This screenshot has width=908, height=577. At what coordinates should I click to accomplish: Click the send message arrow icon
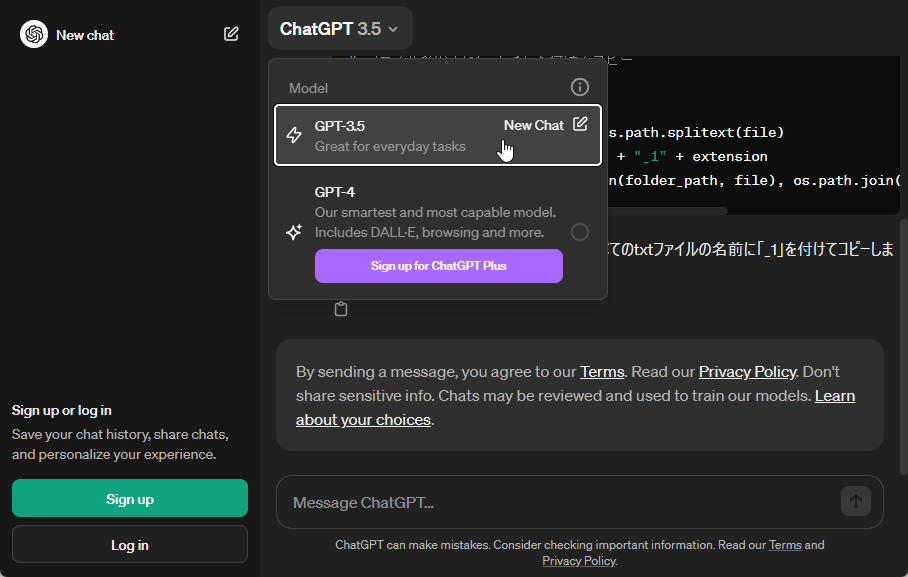(855, 501)
